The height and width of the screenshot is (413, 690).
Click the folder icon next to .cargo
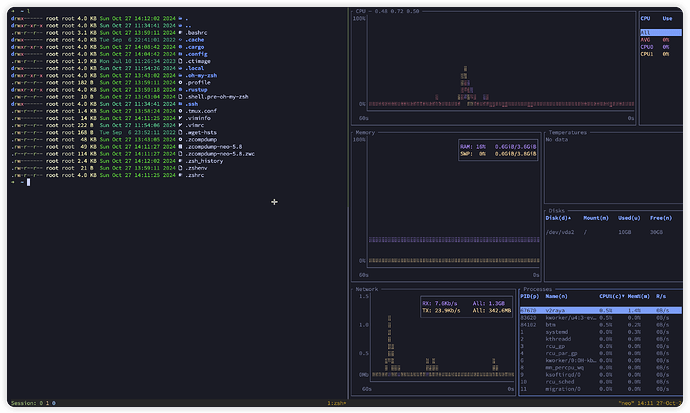point(180,47)
